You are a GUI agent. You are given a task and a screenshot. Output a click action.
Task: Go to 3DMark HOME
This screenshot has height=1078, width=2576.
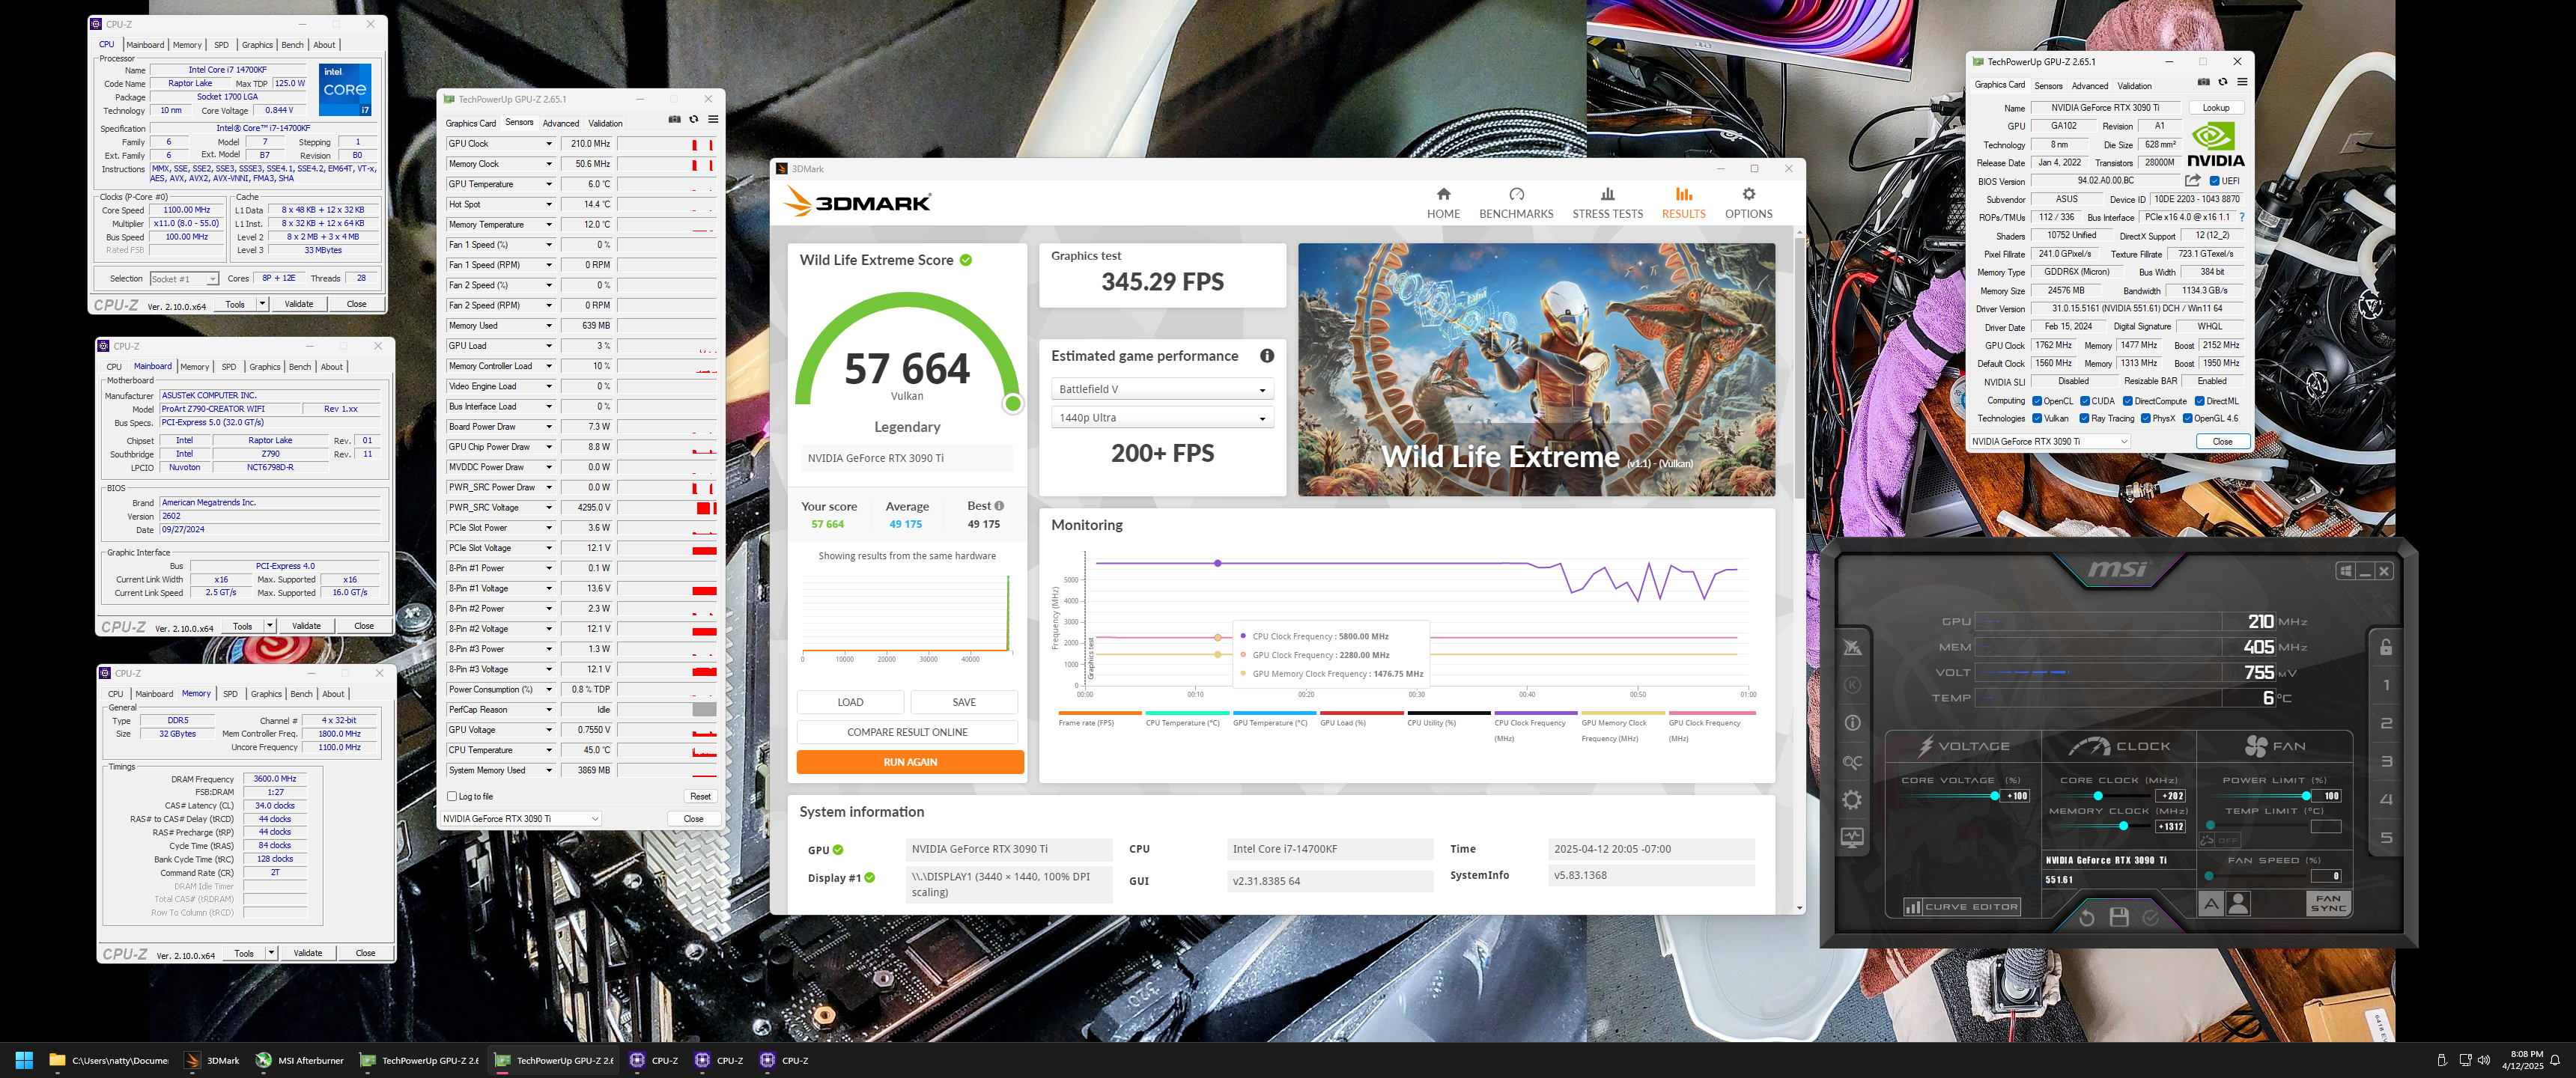(1443, 202)
